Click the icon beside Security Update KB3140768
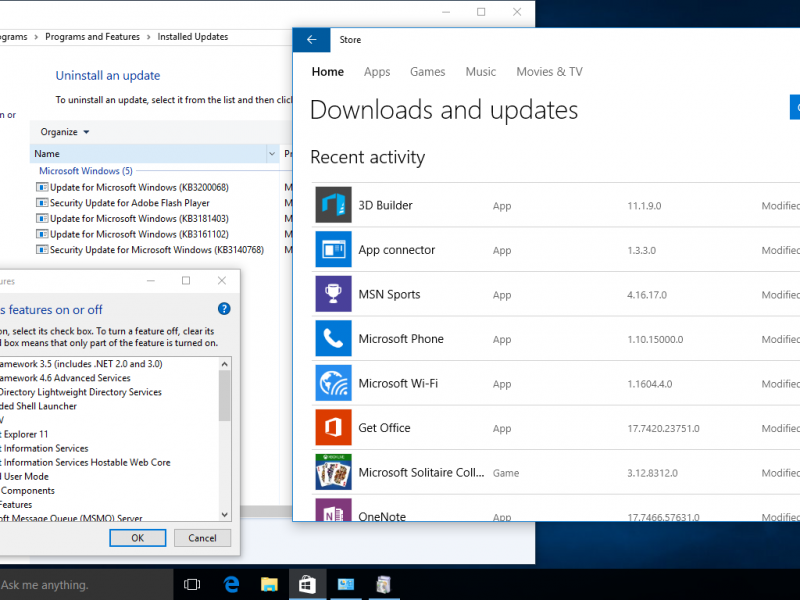Image resolution: width=800 pixels, height=600 pixels. coord(42,249)
